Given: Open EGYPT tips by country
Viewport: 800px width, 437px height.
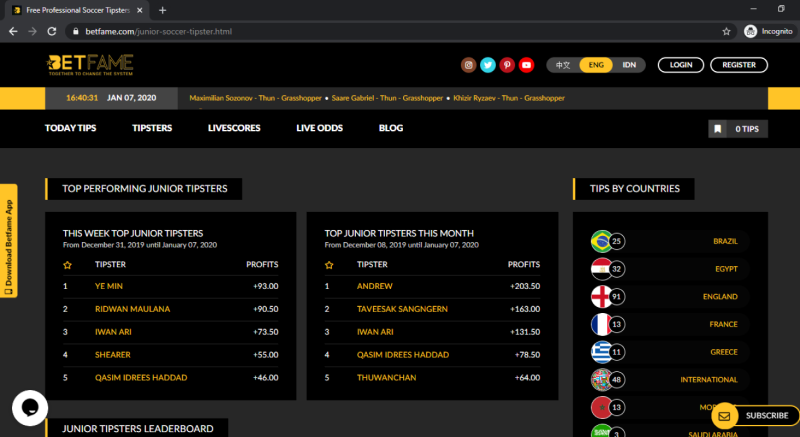Looking at the screenshot, I should (726, 269).
